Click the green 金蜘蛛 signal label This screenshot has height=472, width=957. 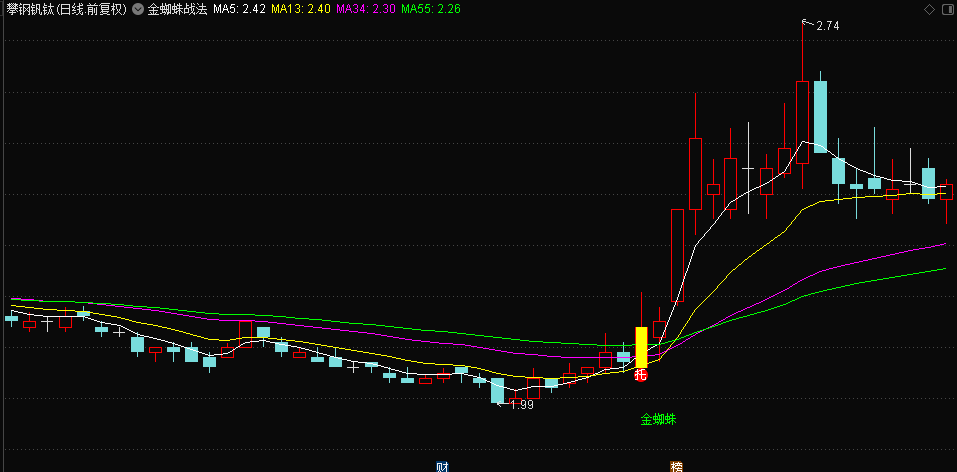pyautogui.click(x=659, y=419)
